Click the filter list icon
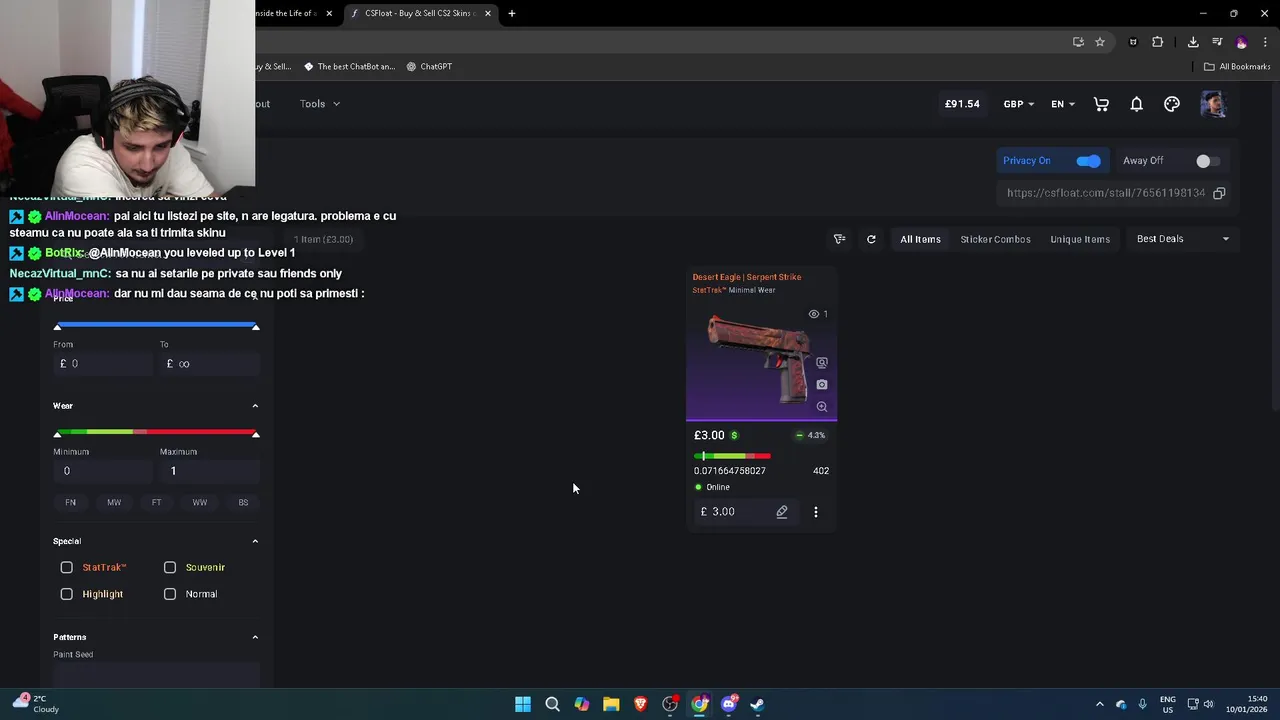The height and width of the screenshot is (720, 1280). (x=840, y=239)
